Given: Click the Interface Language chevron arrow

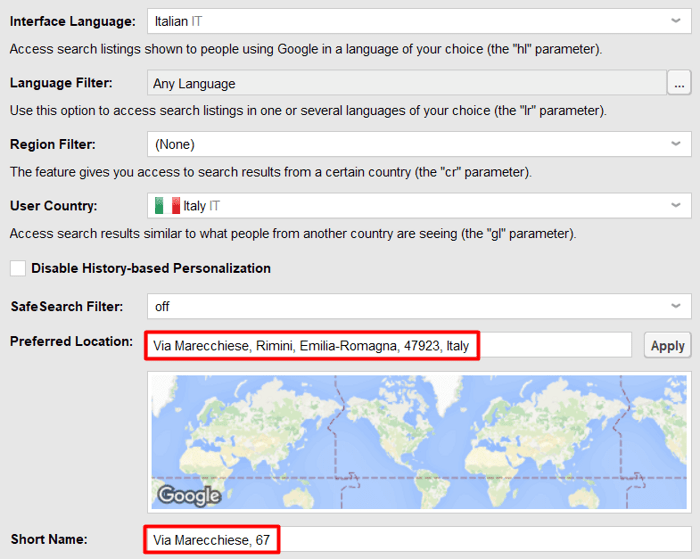Looking at the screenshot, I should coord(676,21).
